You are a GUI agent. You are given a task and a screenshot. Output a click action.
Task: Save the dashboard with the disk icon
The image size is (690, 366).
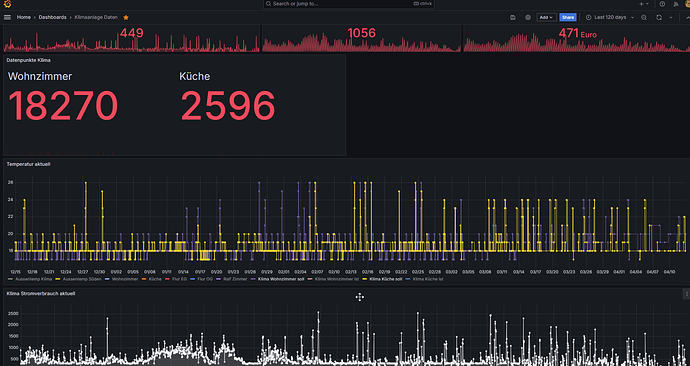(x=513, y=17)
